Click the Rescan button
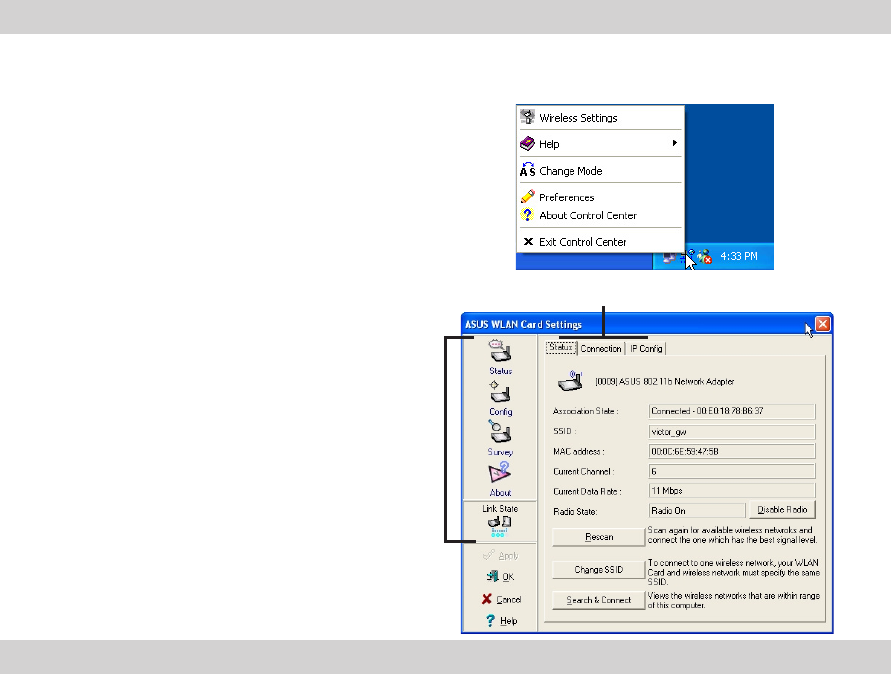Viewport: 891px width, 674px height. (x=599, y=536)
